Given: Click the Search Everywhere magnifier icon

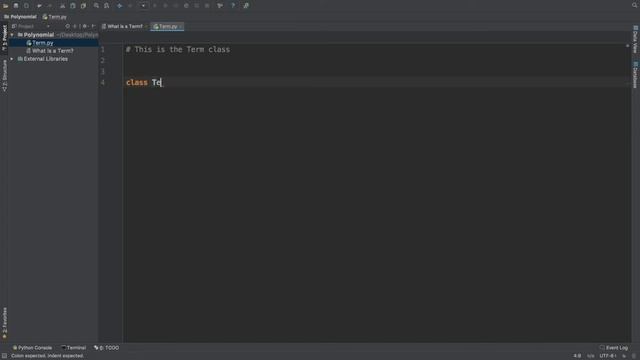Looking at the screenshot, I should (x=635, y=5).
